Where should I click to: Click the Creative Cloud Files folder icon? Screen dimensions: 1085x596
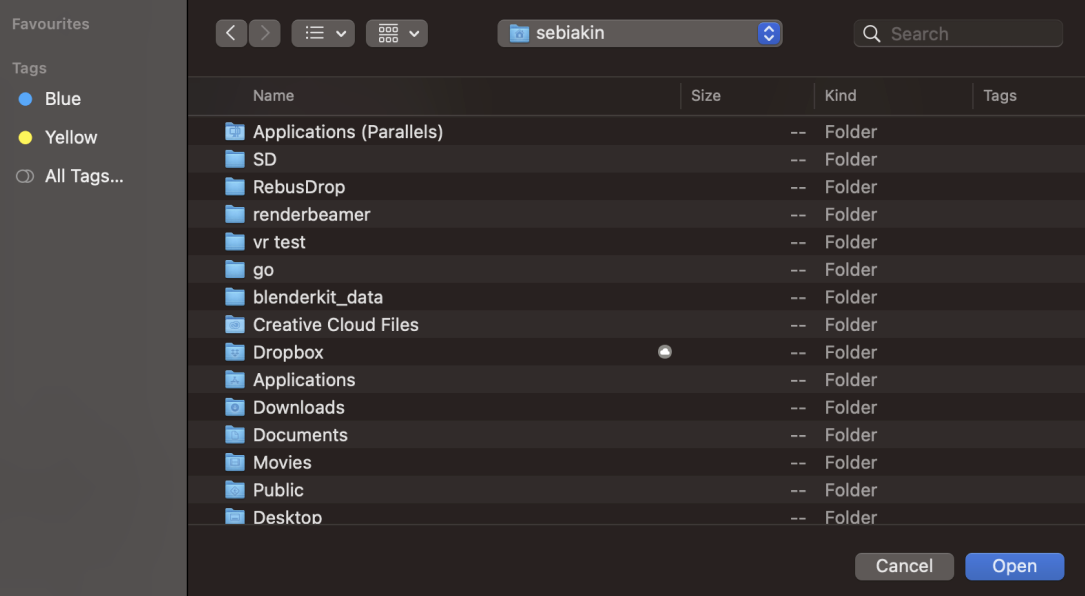tap(235, 325)
